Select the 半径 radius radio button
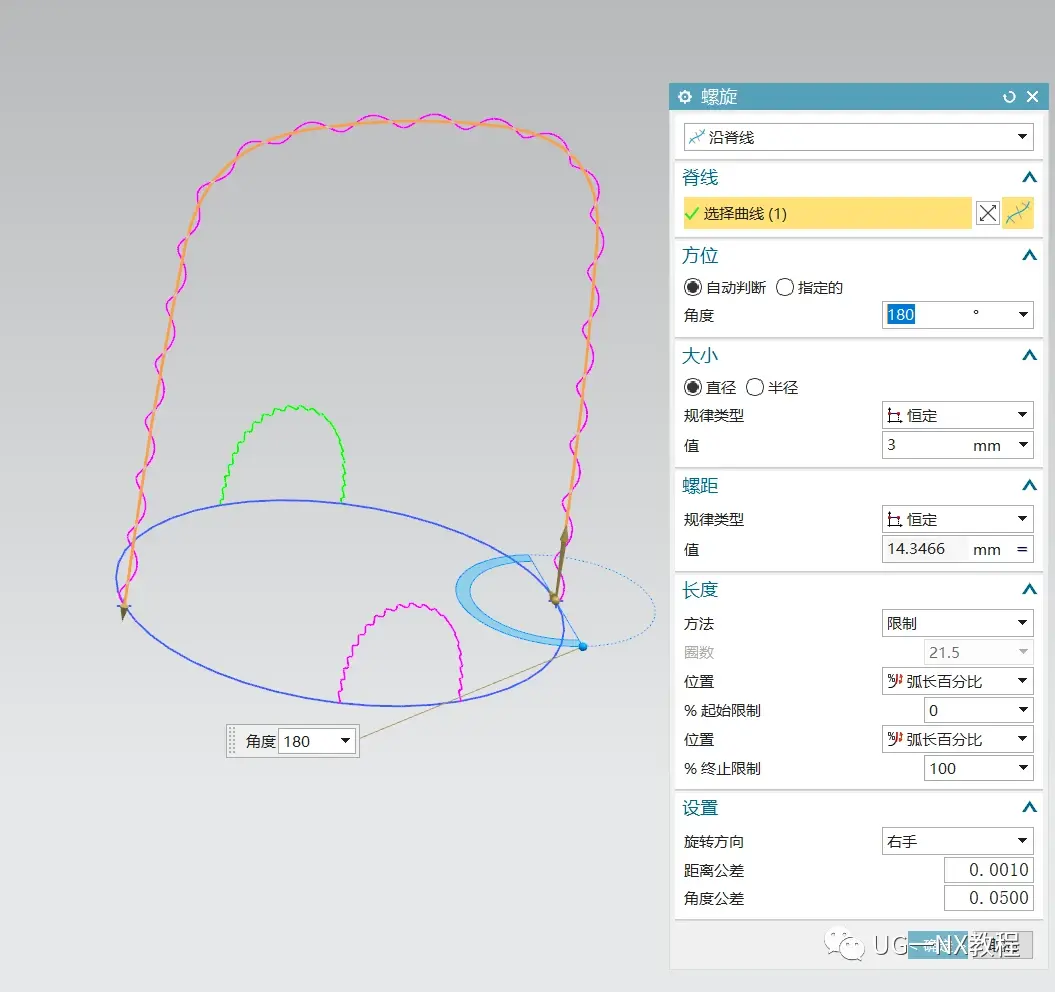1055x992 pixels. (755, 387)
